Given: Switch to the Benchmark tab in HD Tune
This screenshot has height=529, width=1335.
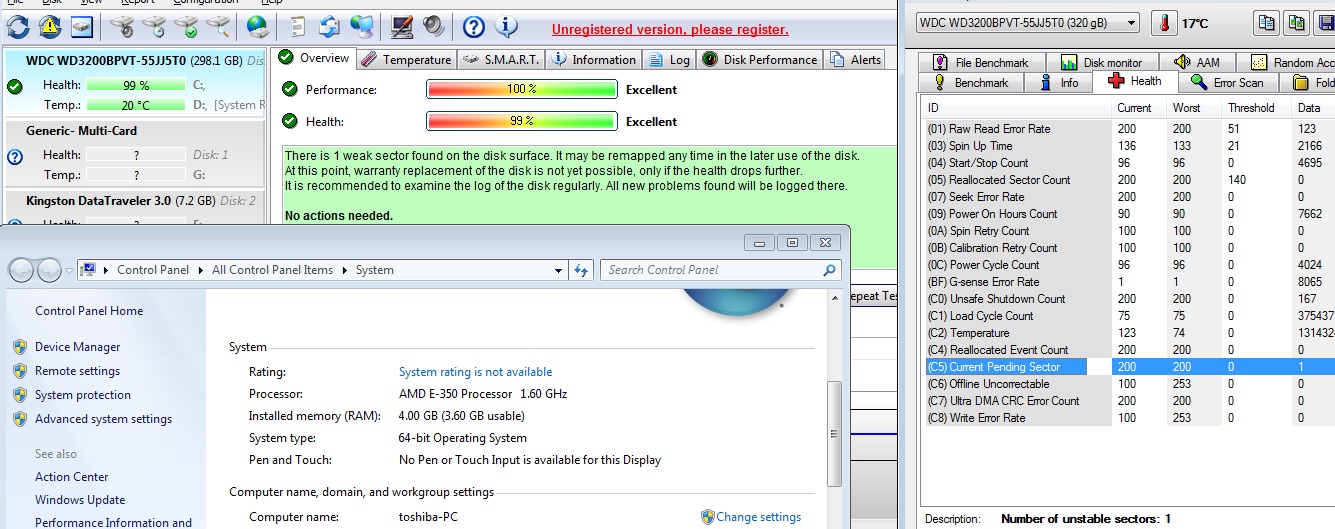Looking at the screenshot, I should [972, 82].
